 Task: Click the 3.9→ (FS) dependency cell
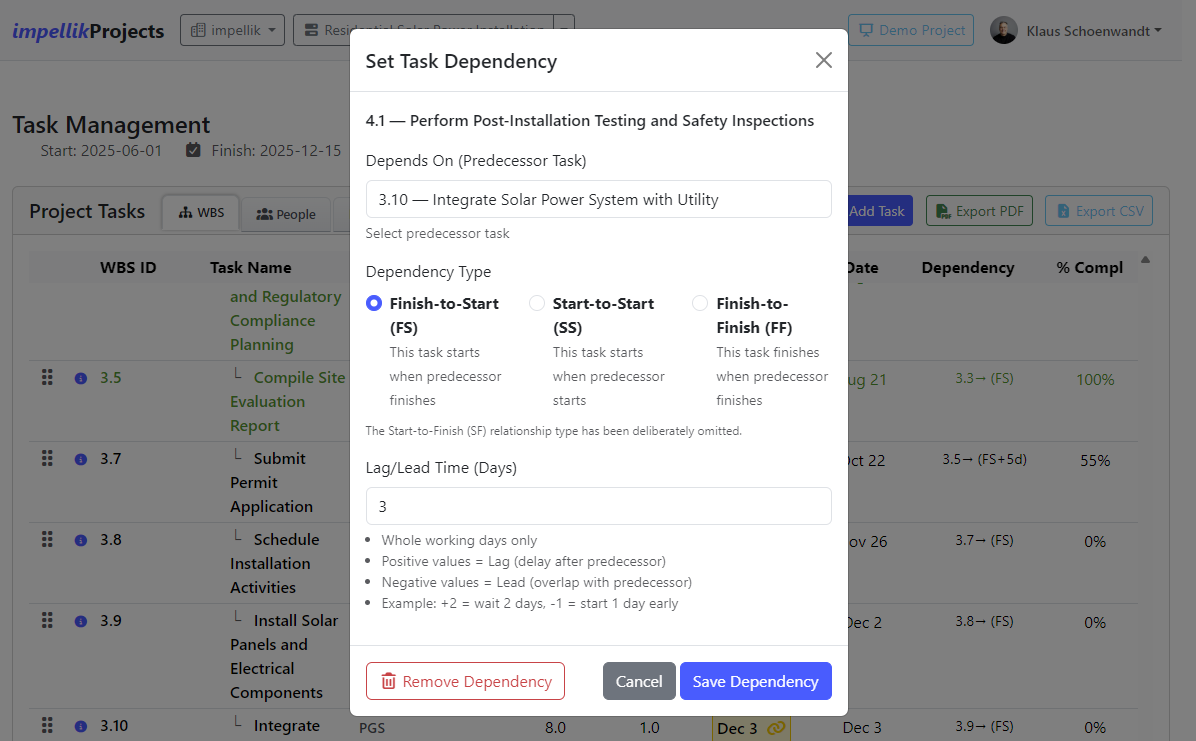(984, 726)
